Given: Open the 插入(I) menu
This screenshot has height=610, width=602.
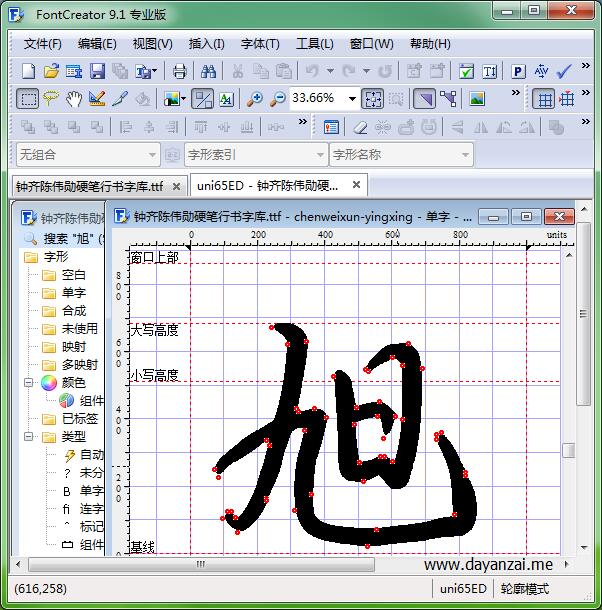Looking at the screenshot, I should 206,44.
